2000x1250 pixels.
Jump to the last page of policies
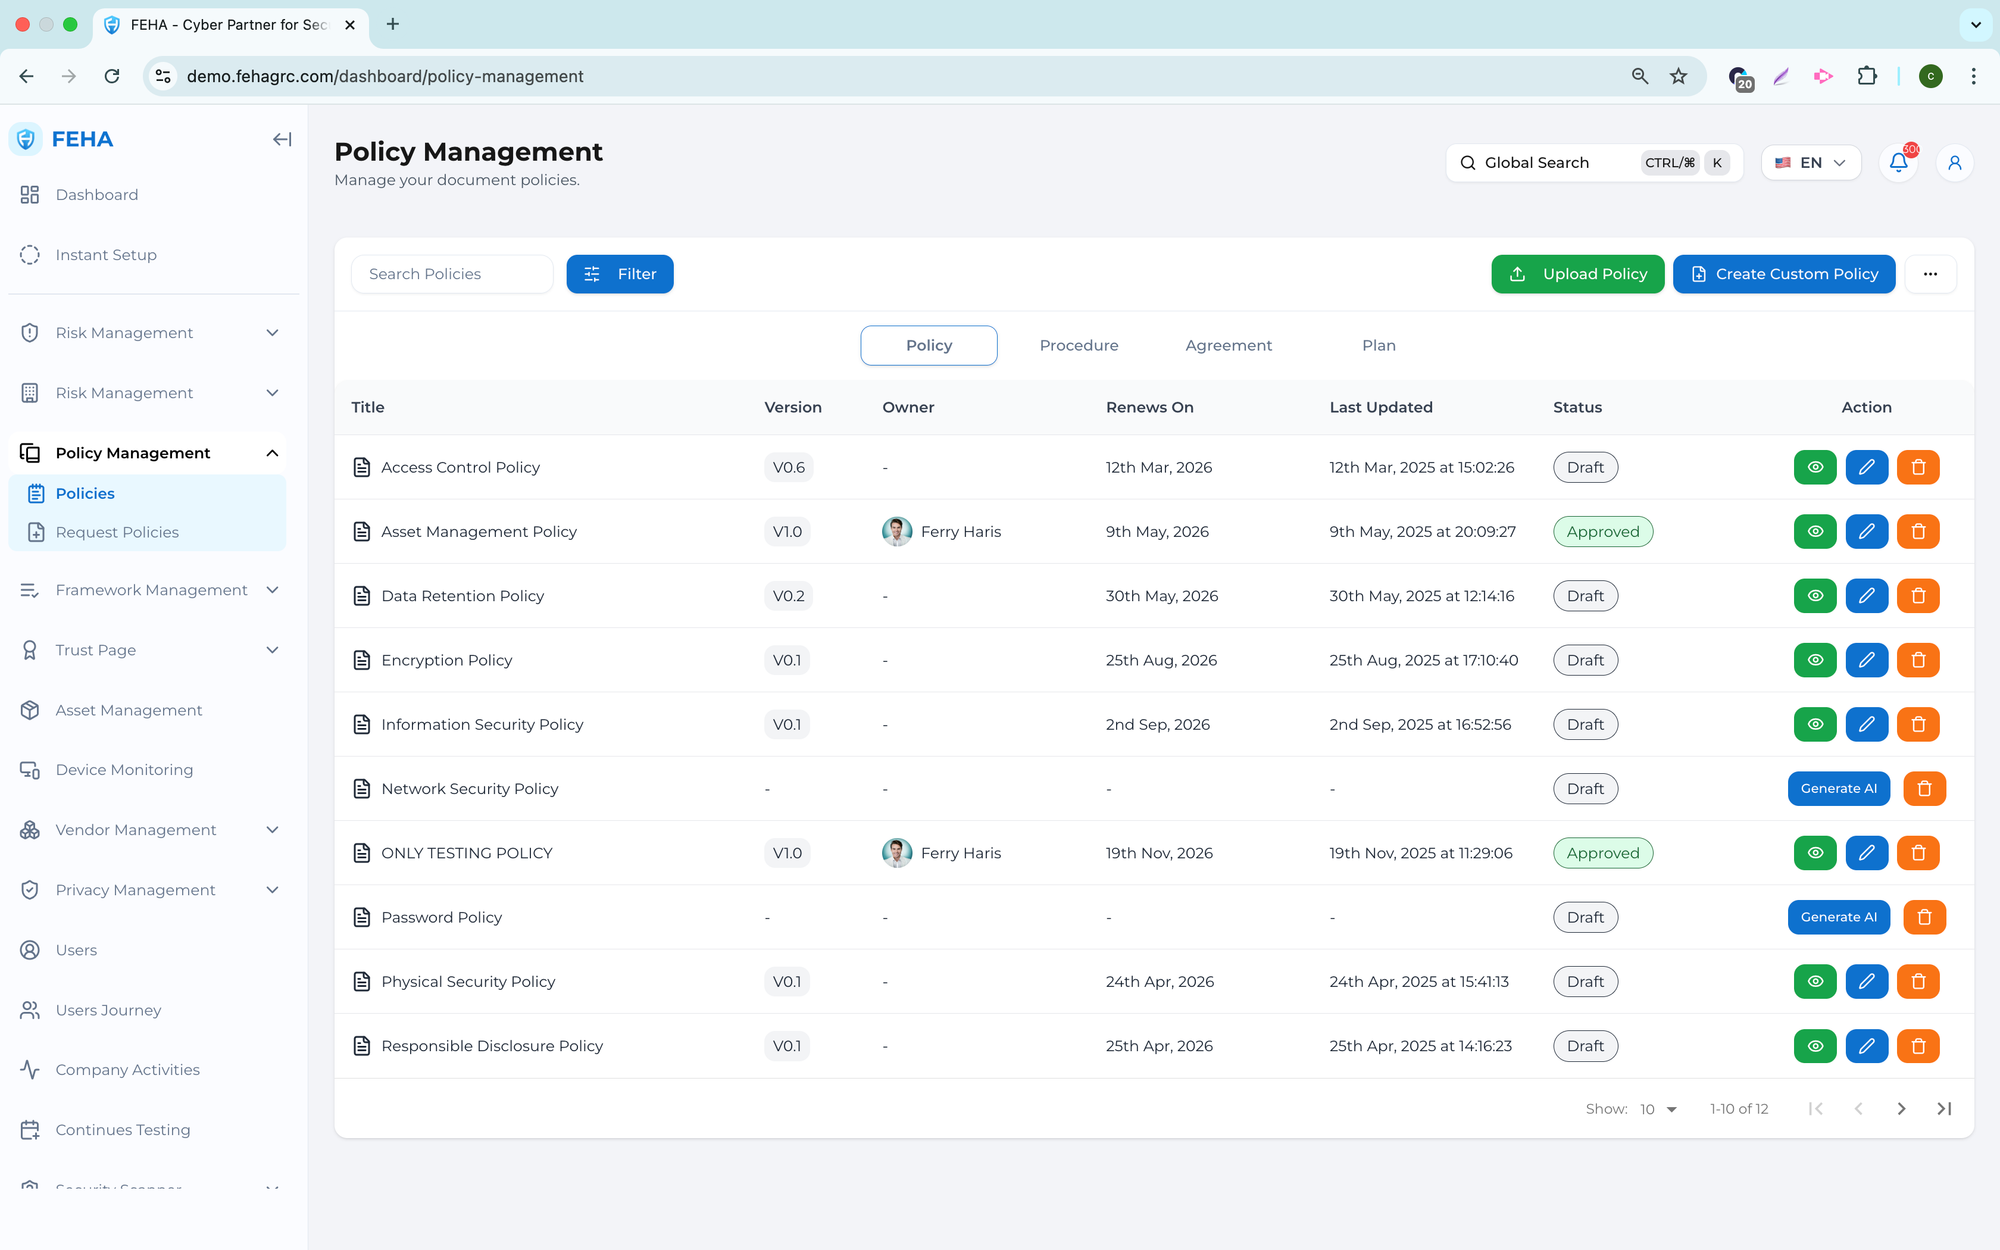pyautogui.click(x=1944, y=1108)
